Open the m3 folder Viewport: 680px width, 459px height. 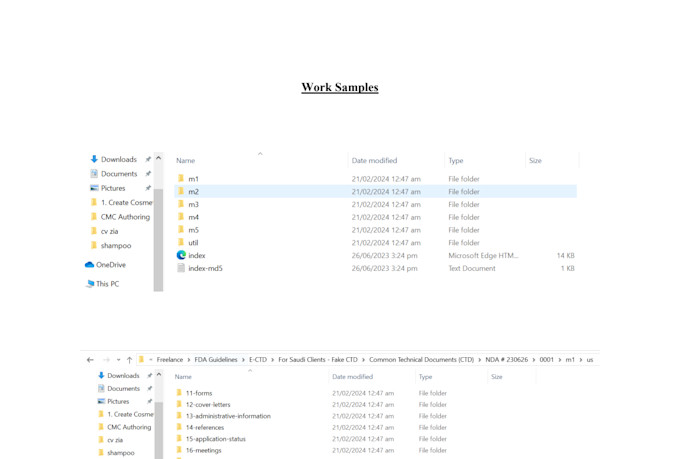[193, 204]
